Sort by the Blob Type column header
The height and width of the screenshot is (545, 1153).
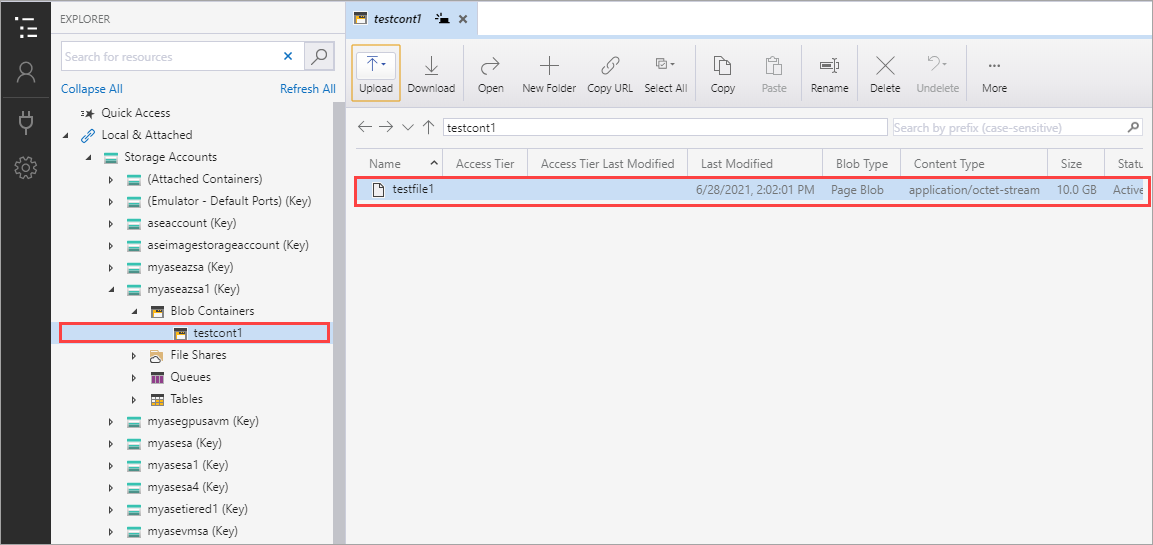(x=862, y=164)
